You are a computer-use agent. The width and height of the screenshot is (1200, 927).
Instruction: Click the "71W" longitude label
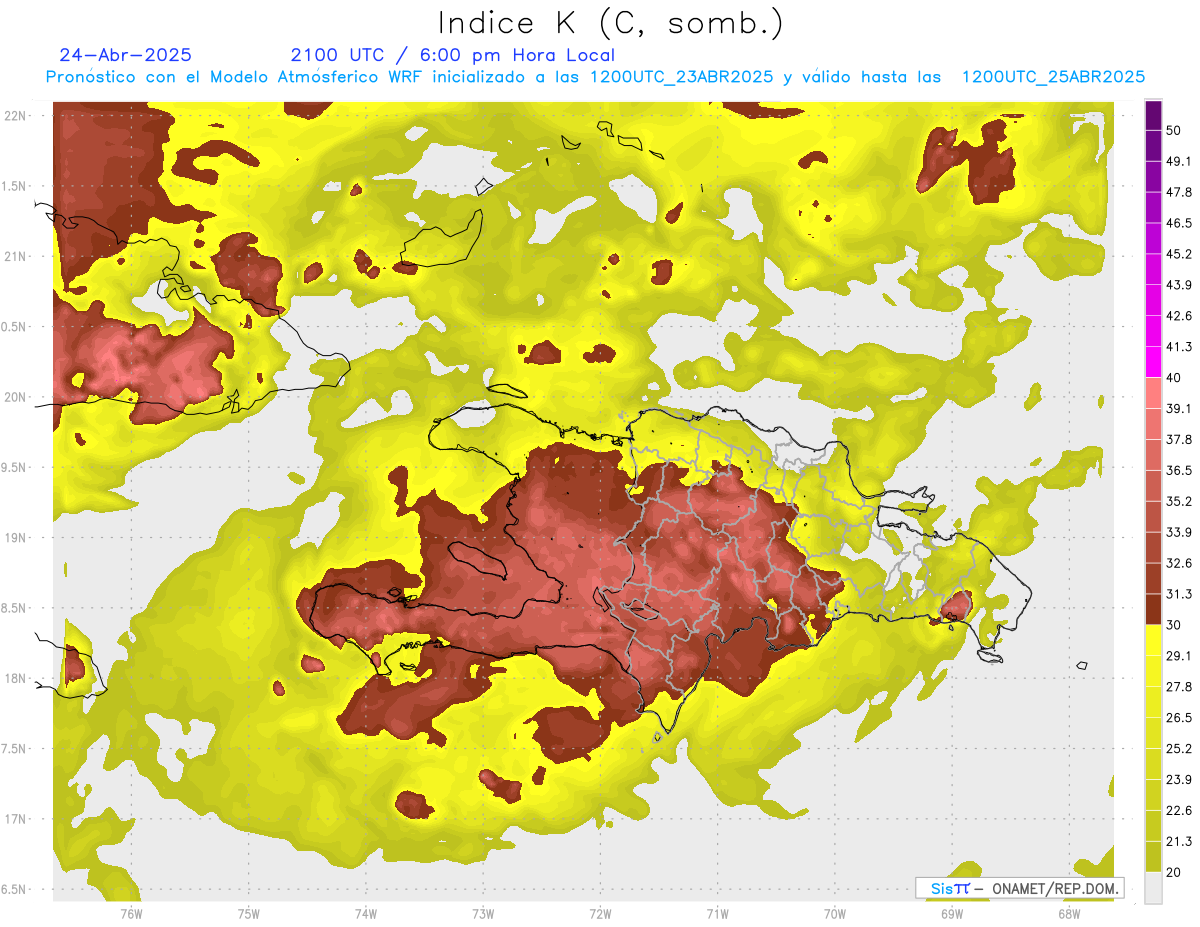[x=717, y=914]
